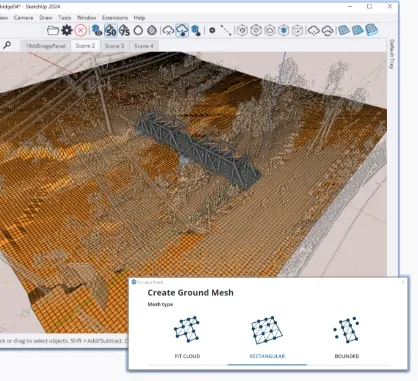Screen dimensions: 418x381
Task: Choose the Fit Cloud mesh type
Action: (x=187, y=337)
